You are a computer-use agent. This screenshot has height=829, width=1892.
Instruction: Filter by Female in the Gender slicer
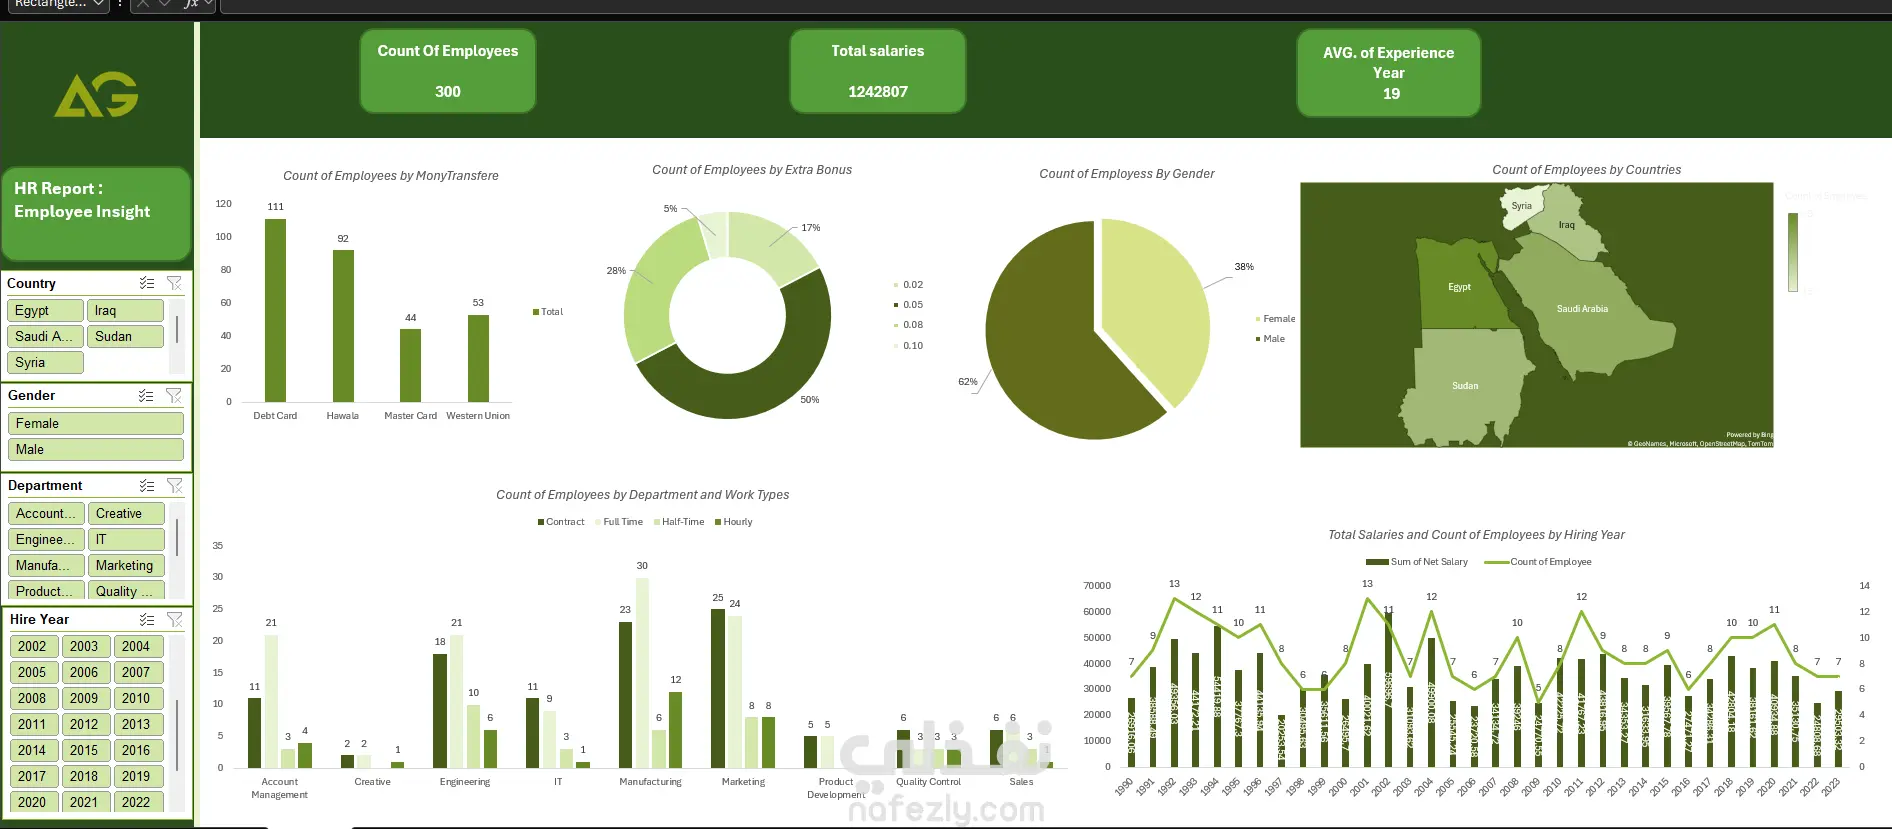[96, 423]
